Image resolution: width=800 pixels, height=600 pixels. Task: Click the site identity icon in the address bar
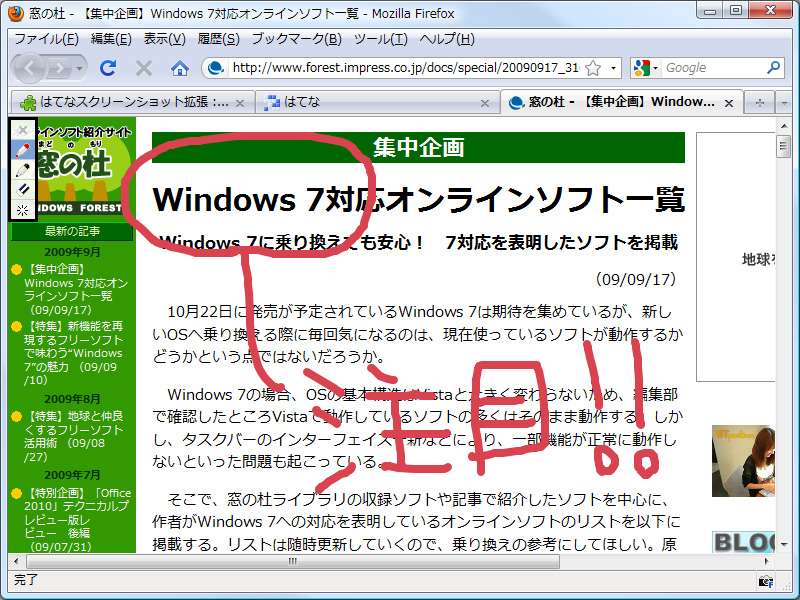216,70
